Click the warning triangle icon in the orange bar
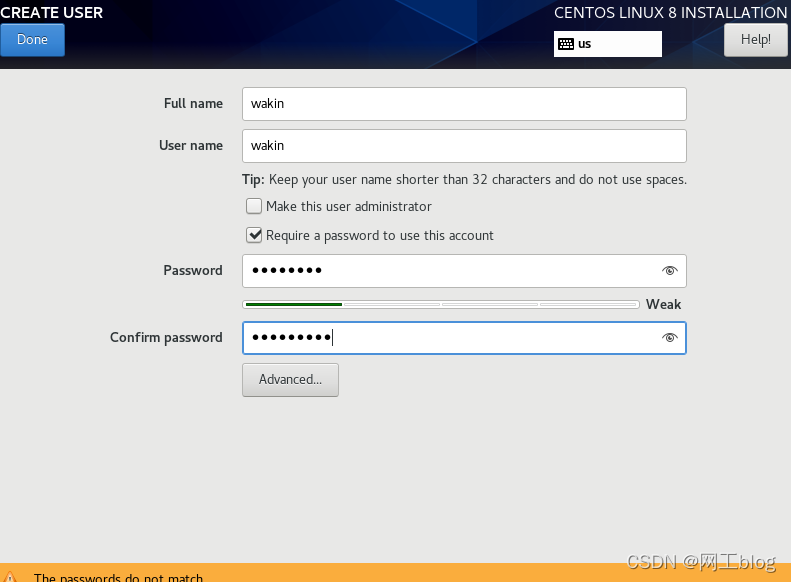Viewport: 791px width, 582px height. tap(10, 576)
